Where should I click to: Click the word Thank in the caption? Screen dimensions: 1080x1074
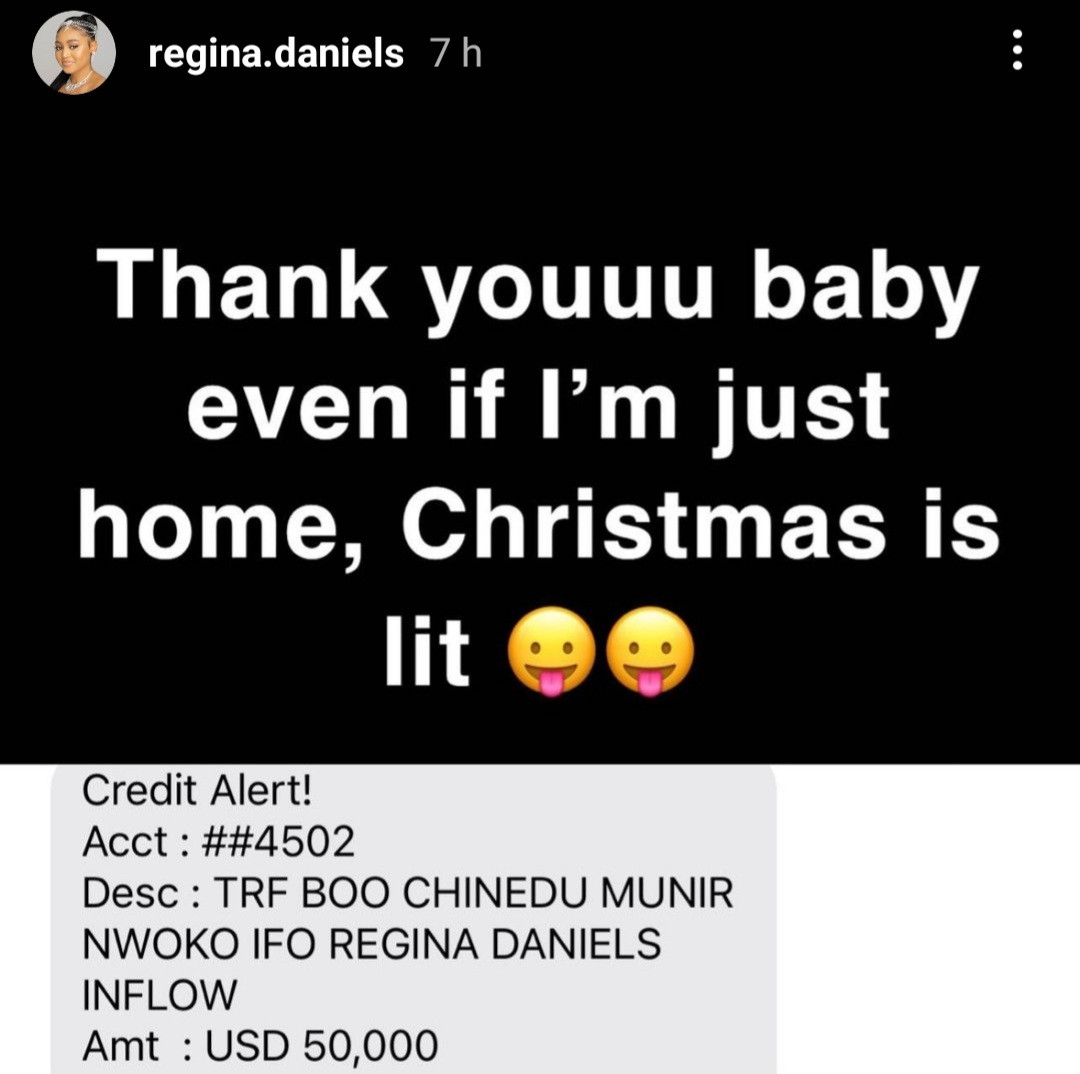click(x=242, y=284)
